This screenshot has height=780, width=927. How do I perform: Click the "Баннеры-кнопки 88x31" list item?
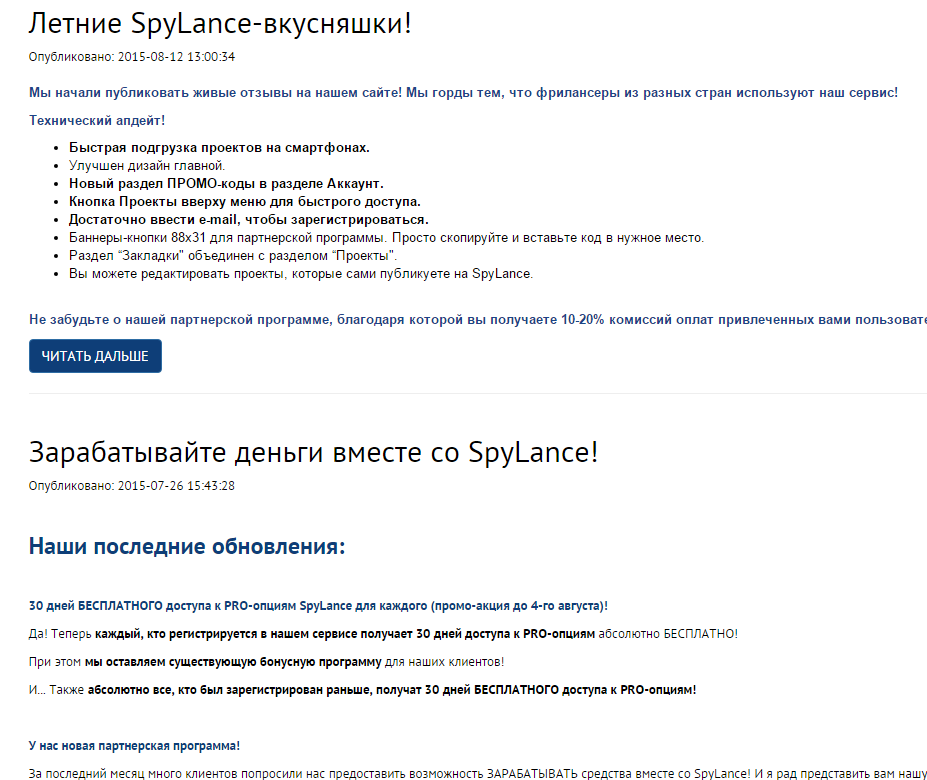tap(386, 237)
